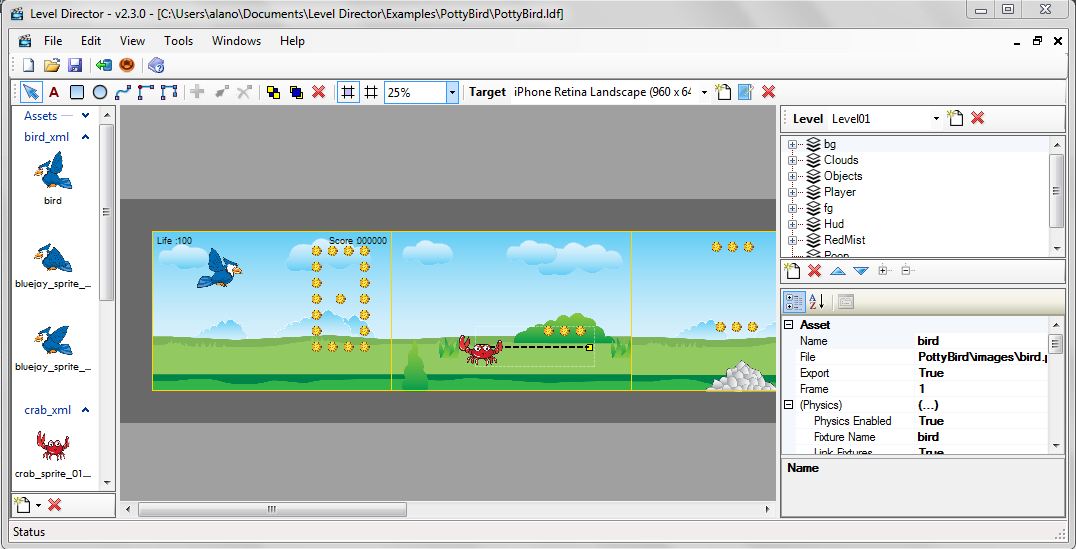Save the project with the floppy disk icon
Screen dimensions: 1076x549
click(75, 65)
